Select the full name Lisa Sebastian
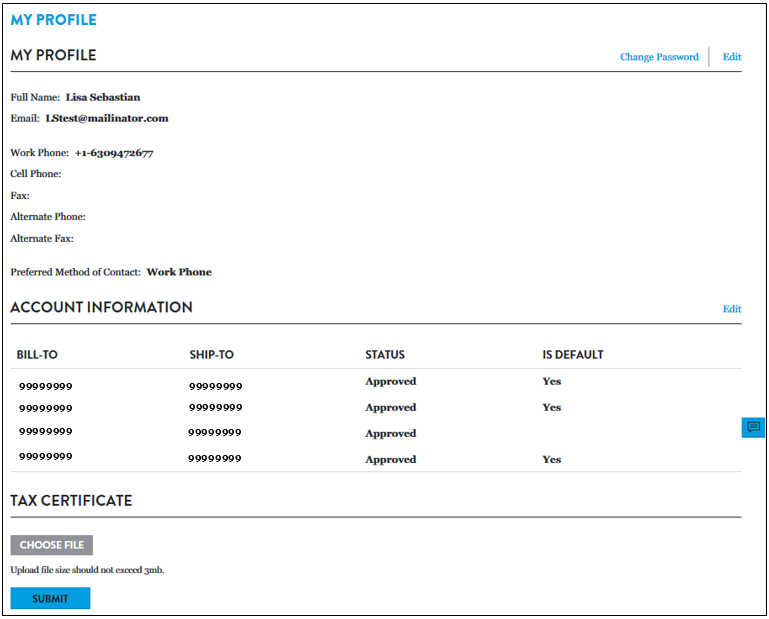Screen dimensions: 769x619 pyautogui.click(x=103, y=97)
